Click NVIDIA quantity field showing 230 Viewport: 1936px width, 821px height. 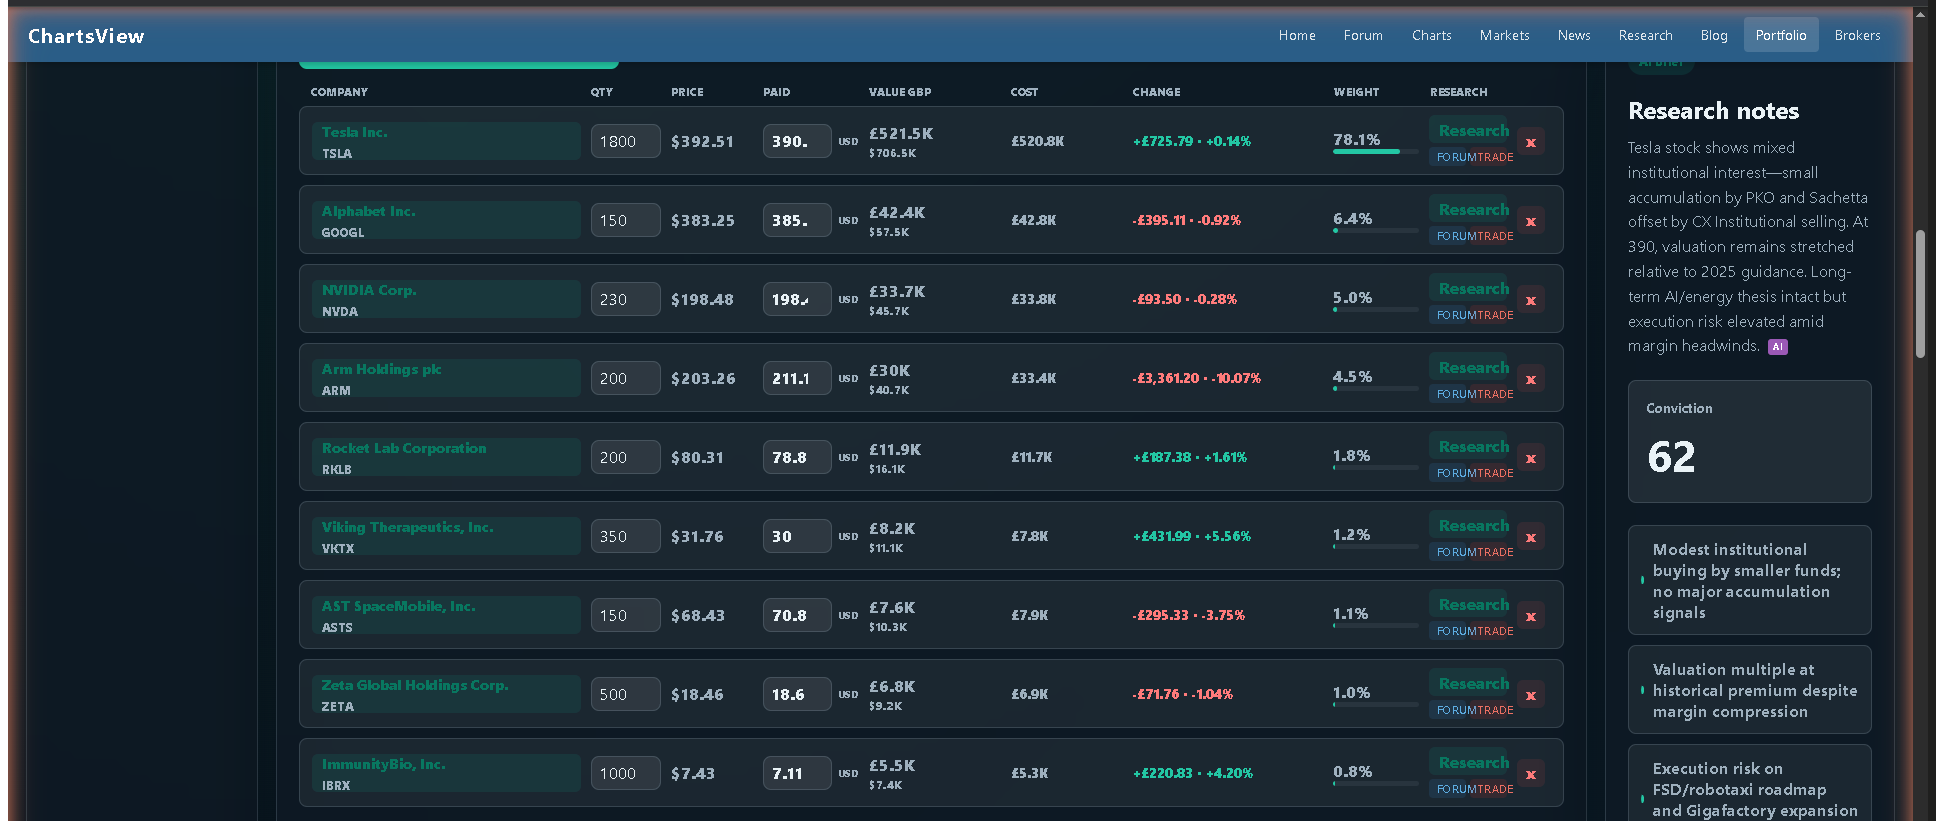pyautogui.click(x=625, y=299)
